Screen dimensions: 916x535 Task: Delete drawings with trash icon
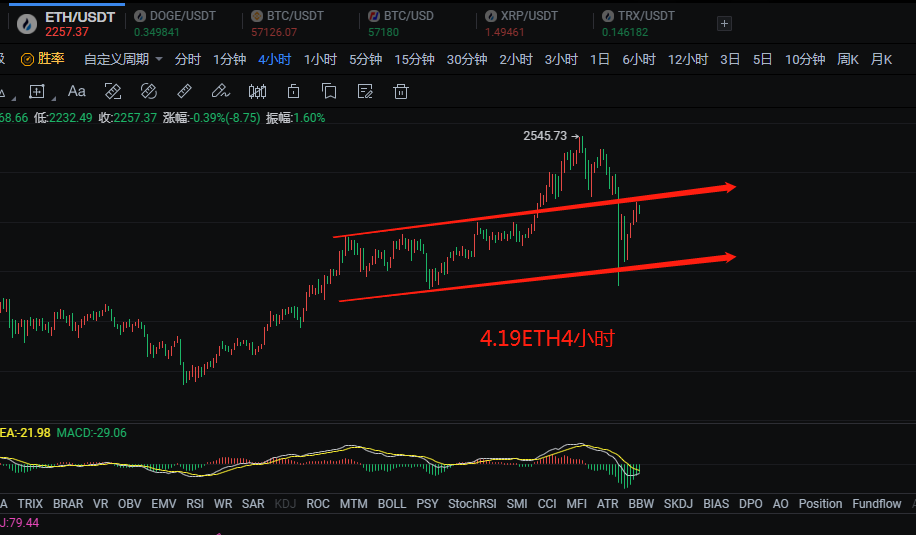401,92
